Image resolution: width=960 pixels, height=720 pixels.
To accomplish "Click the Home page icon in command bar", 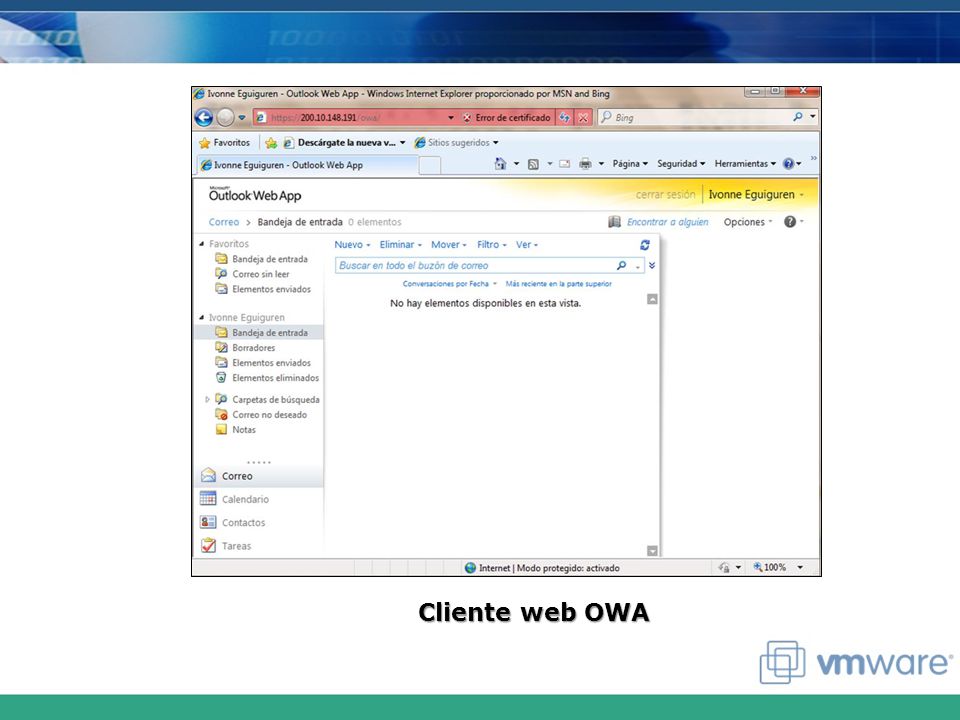I will [500, 163].
